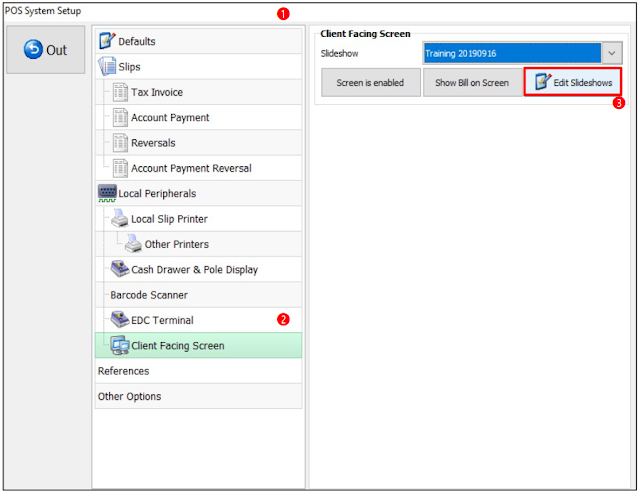
Task: Open the References section
Action: pyautogui.click(x=199, y=371)
